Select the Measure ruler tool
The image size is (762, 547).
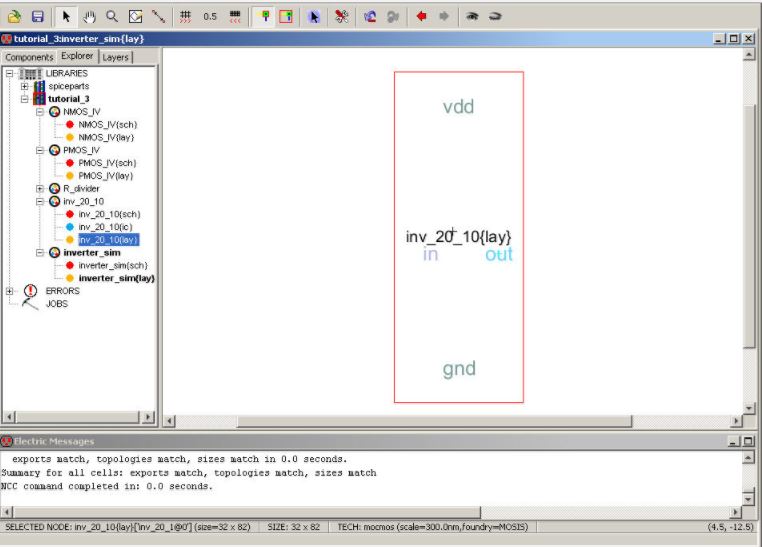pos(158,16)
